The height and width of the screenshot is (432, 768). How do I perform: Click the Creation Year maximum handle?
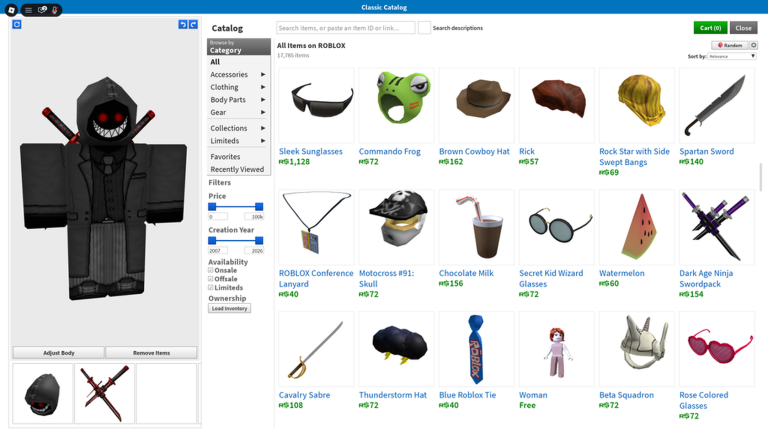pos(259,240)
